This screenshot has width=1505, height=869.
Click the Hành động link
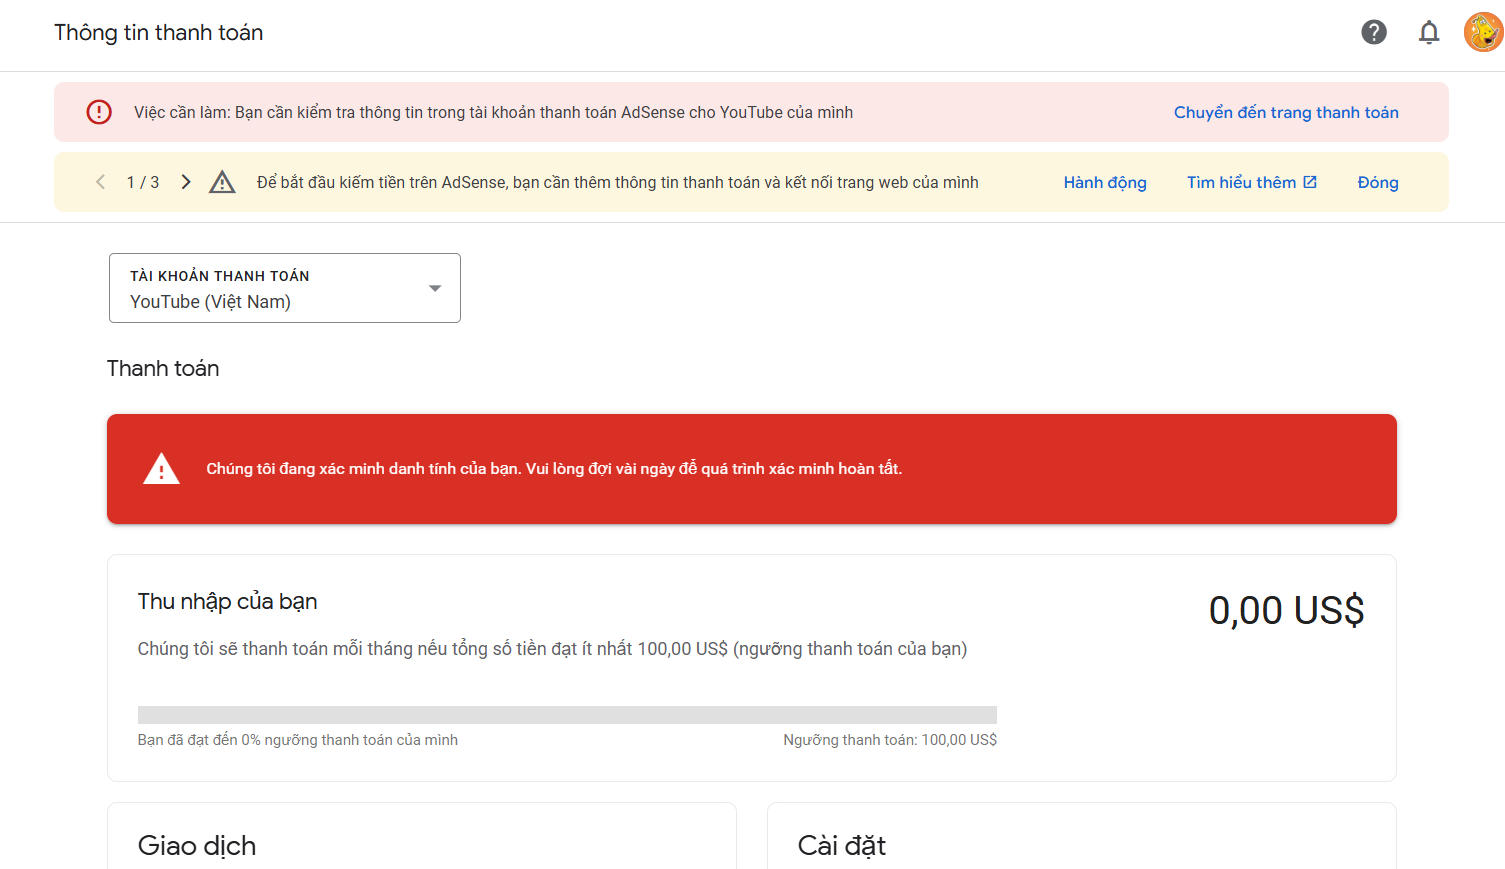click(x=1104, y=182)
